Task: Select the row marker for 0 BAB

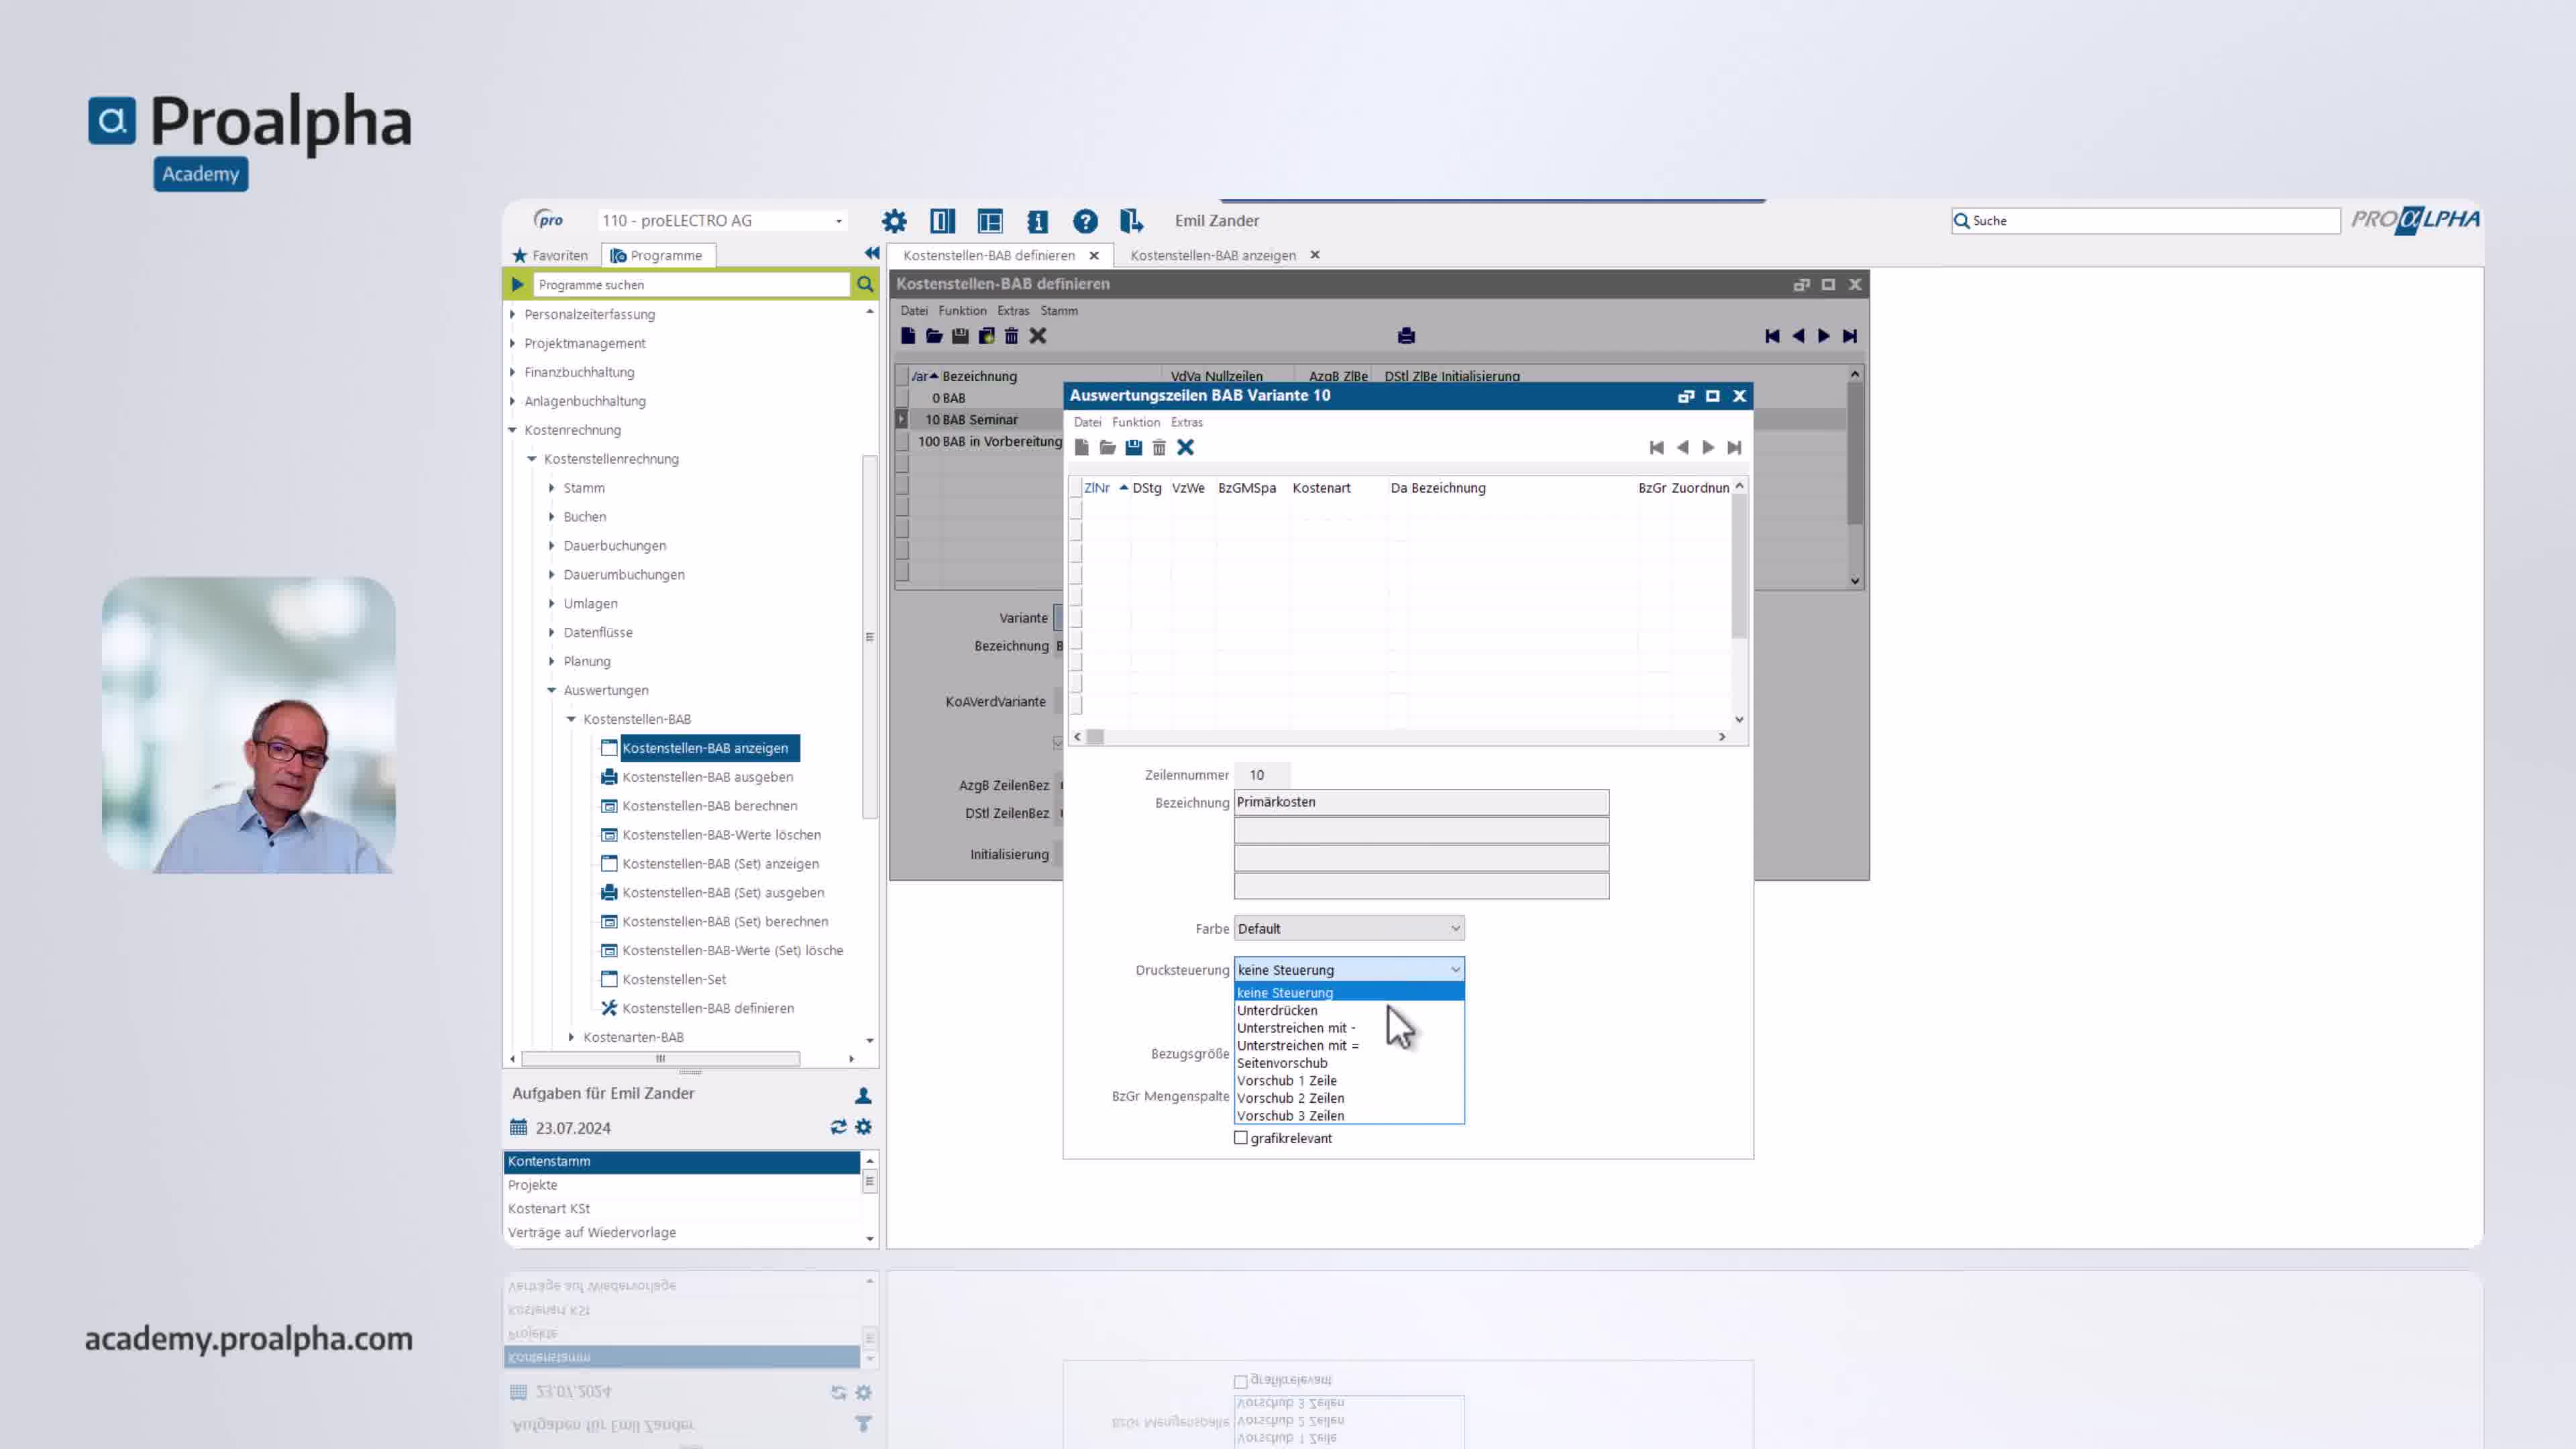Action: click(902, 398)
